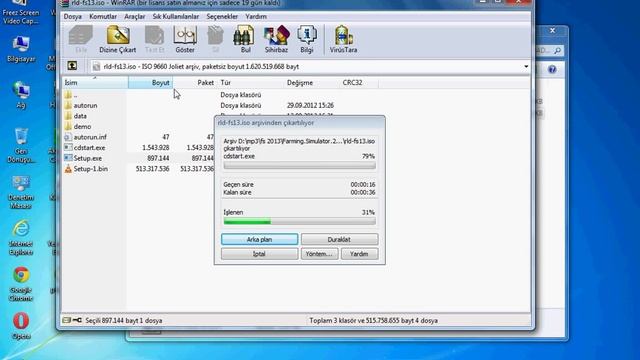This screenshot has width=640, height=360.
Task: Open Freez Screen Video Capture icon
Action: pos(21,12)
